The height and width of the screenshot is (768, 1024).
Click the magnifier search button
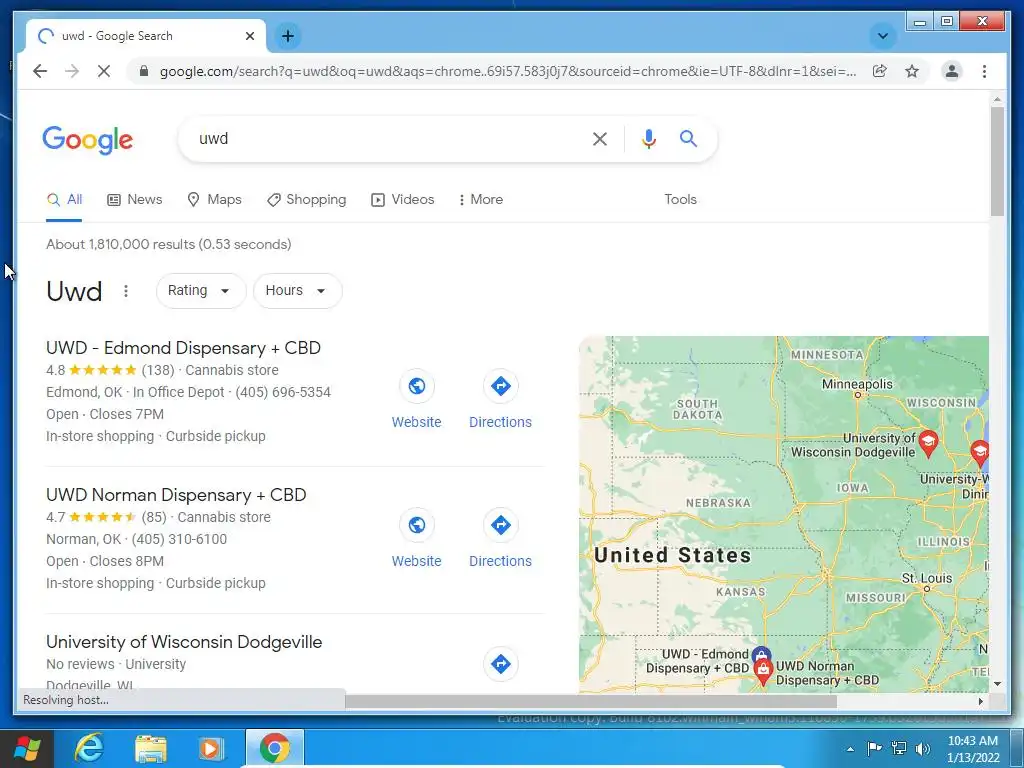tap(688, 138)
